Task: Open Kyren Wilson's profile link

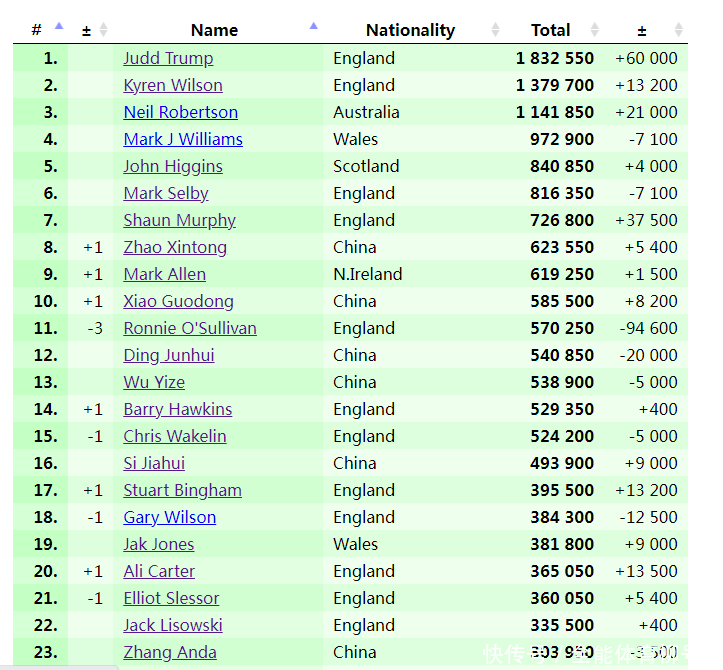Action: tap(173, 85)
